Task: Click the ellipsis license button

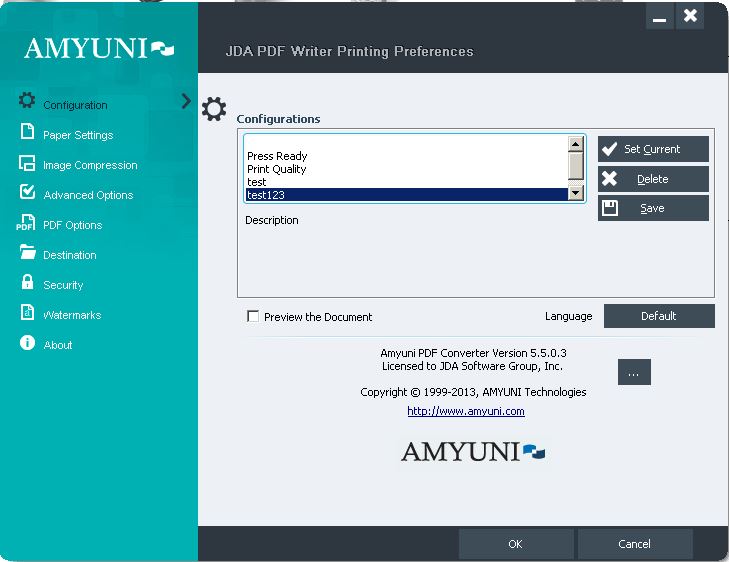Action: (634, 372)
